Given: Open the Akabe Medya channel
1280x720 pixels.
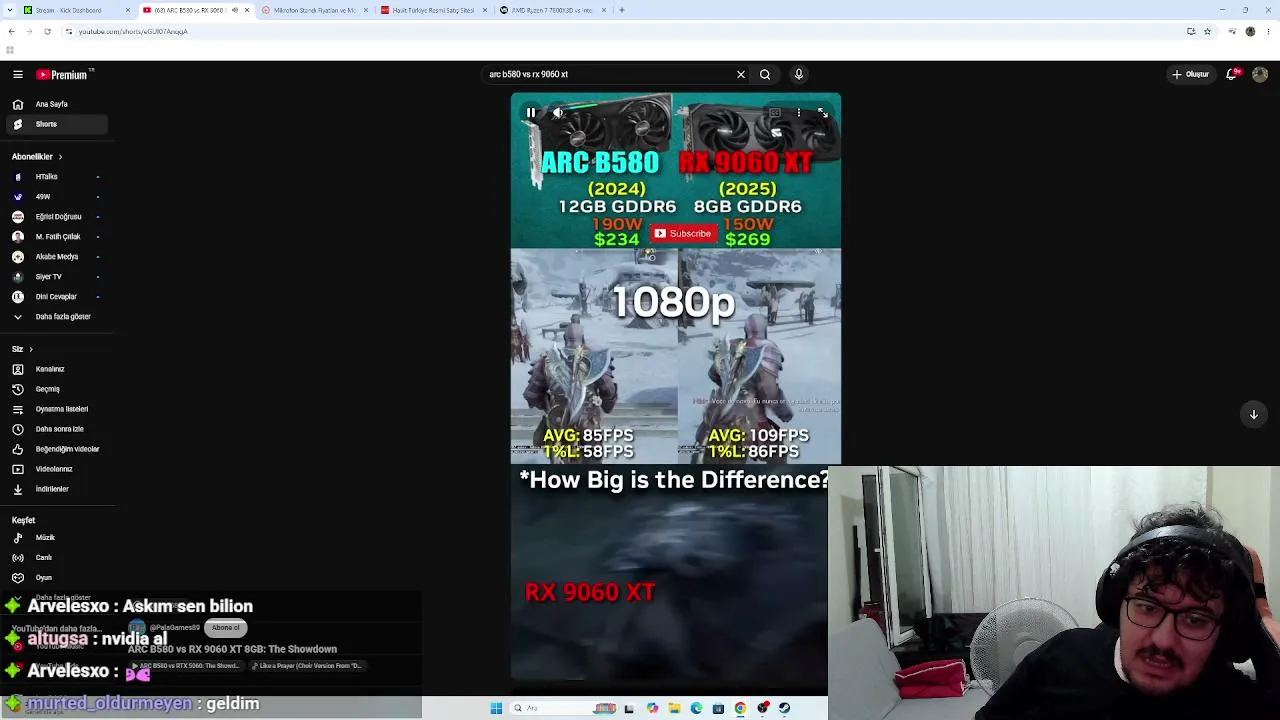Looking at the screenshot, I should 57,257.
